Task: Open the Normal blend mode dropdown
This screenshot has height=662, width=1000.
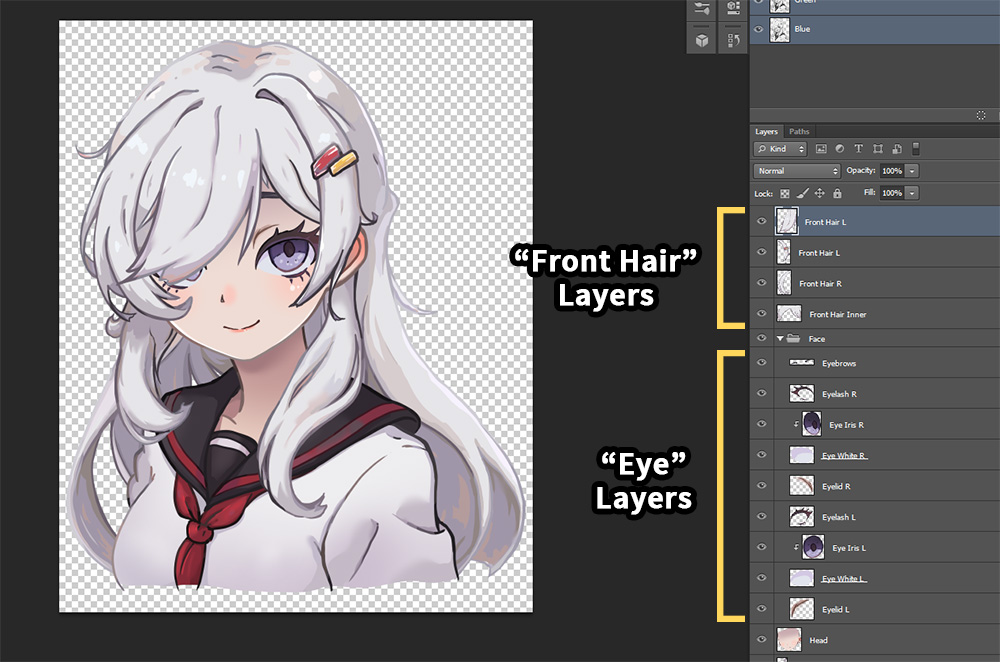Action: [x=797, y=171]
